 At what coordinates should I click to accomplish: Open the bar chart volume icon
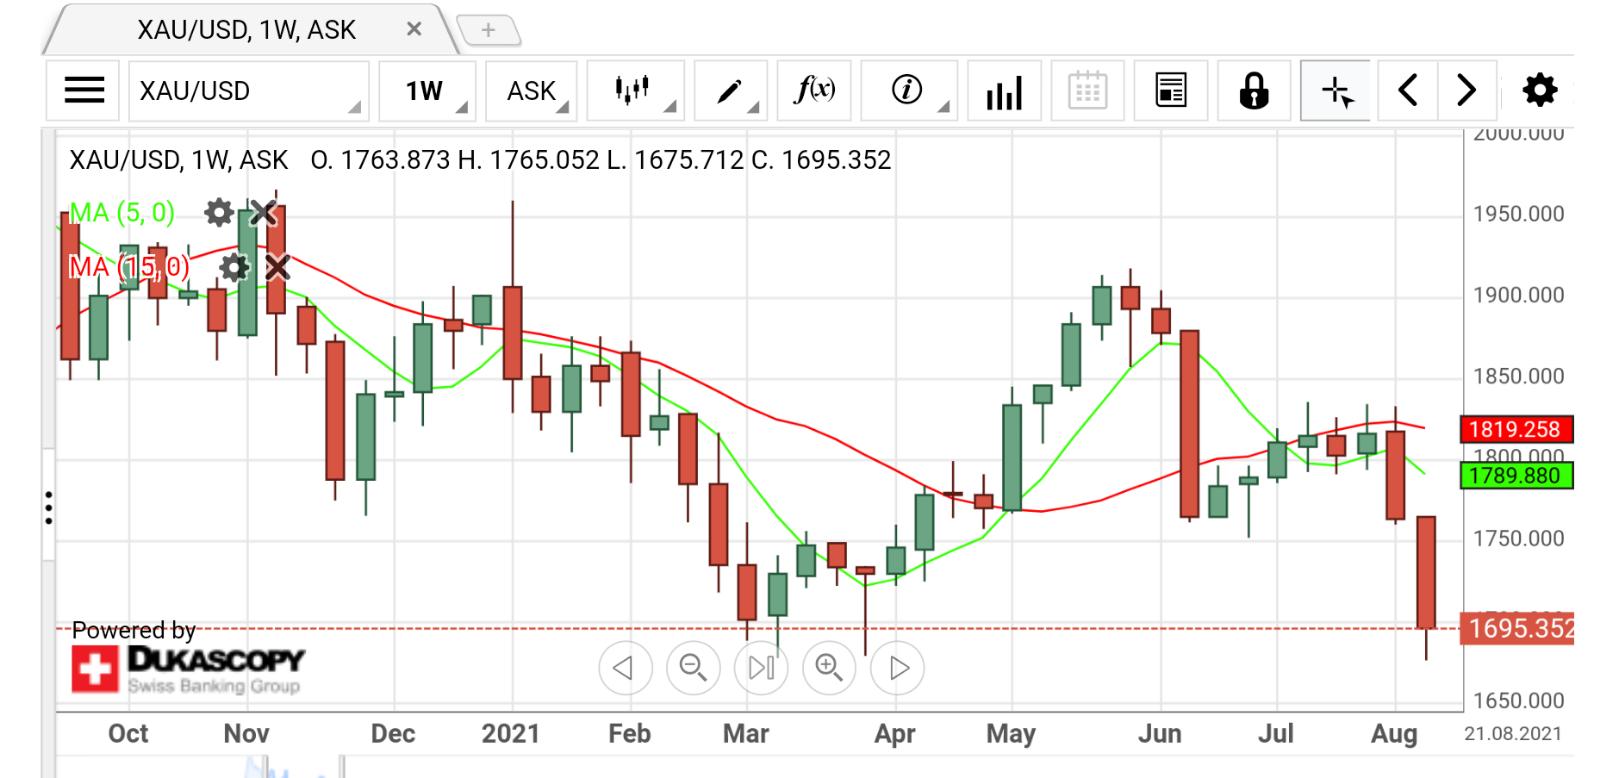pyautogui.click(x=1003, y=92)
